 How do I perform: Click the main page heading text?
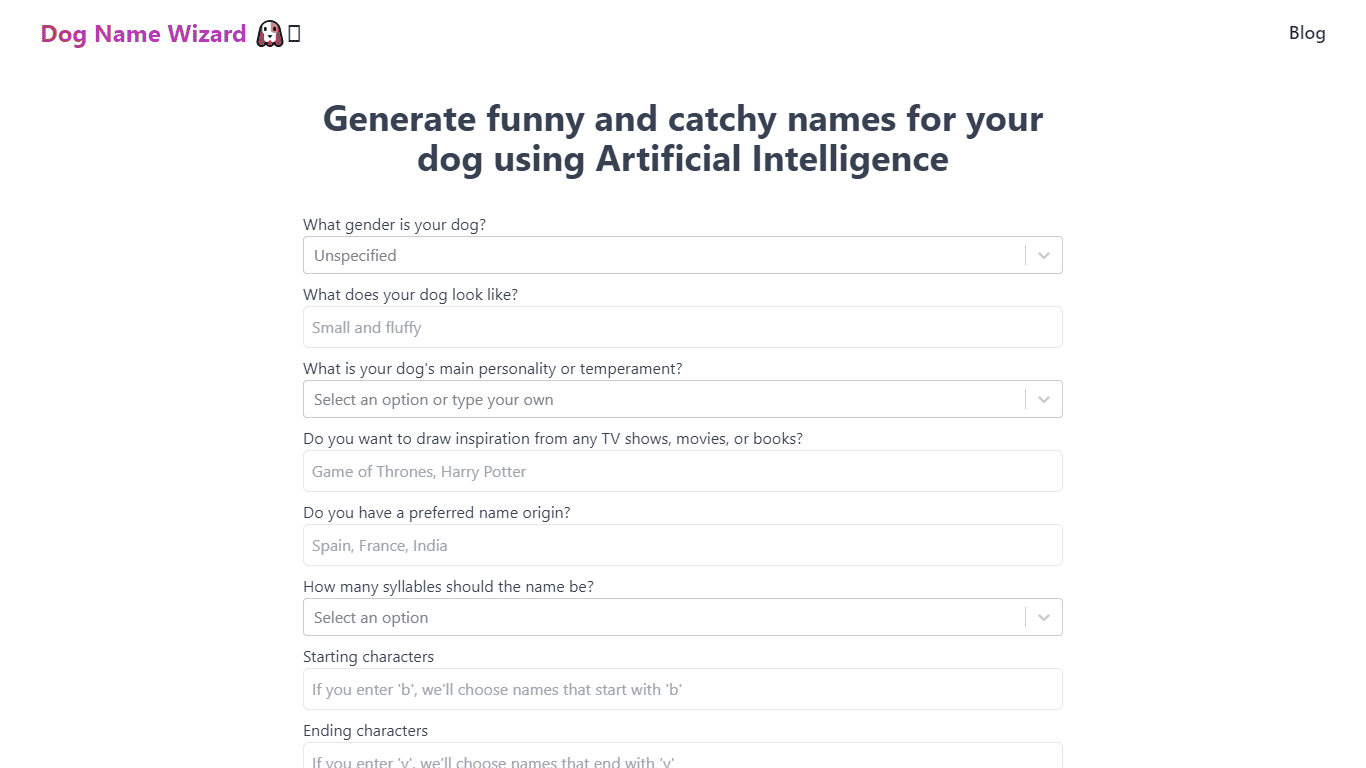[683, 139]
